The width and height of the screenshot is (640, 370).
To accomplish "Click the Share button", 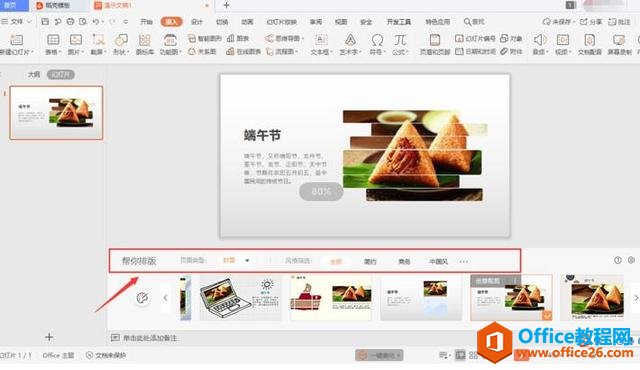I will pyautogui.click(x=591, y=22).
